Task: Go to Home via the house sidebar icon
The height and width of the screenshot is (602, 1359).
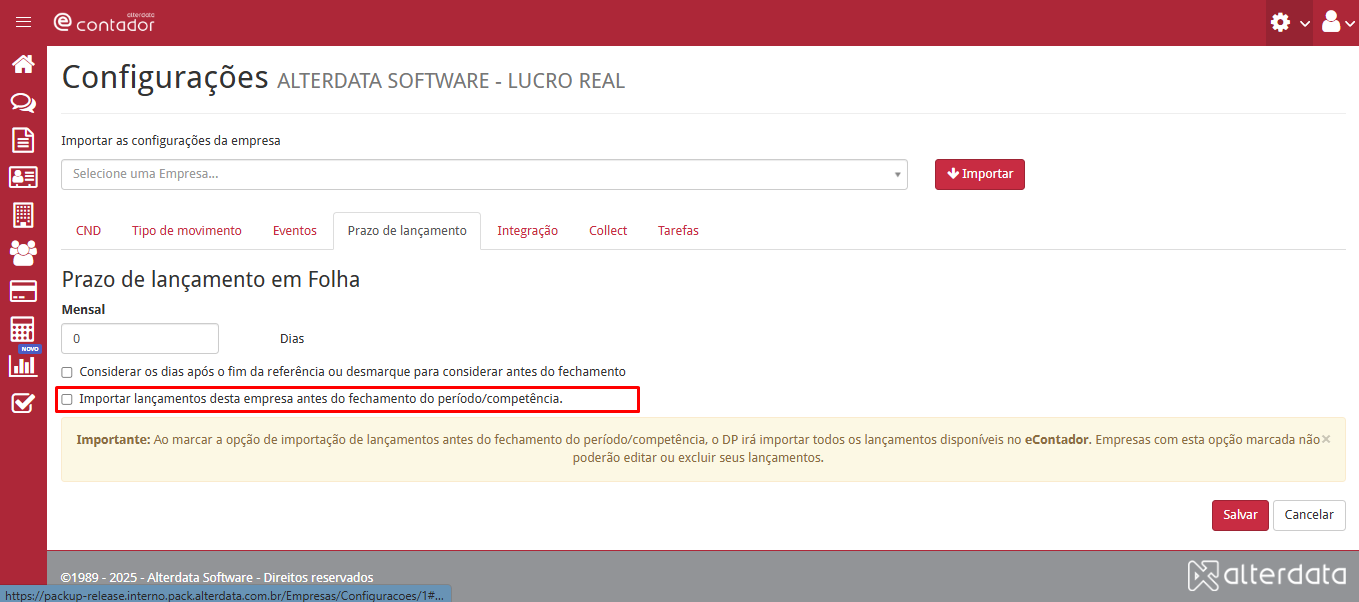Action: [23, 65]
